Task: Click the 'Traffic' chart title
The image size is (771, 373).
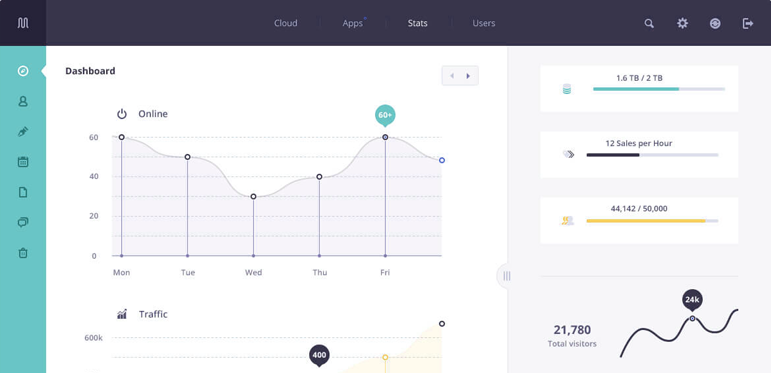Action: pos(153,314)
